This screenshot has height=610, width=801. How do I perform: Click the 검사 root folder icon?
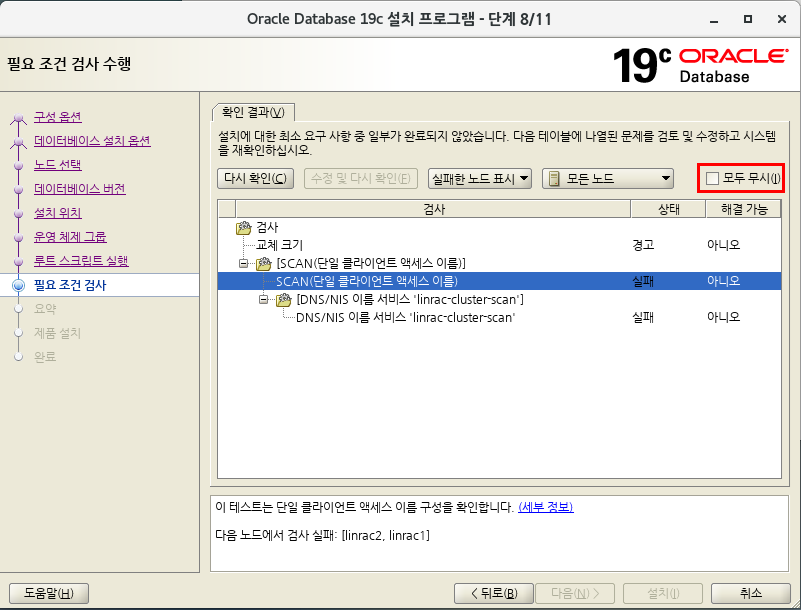244,227
